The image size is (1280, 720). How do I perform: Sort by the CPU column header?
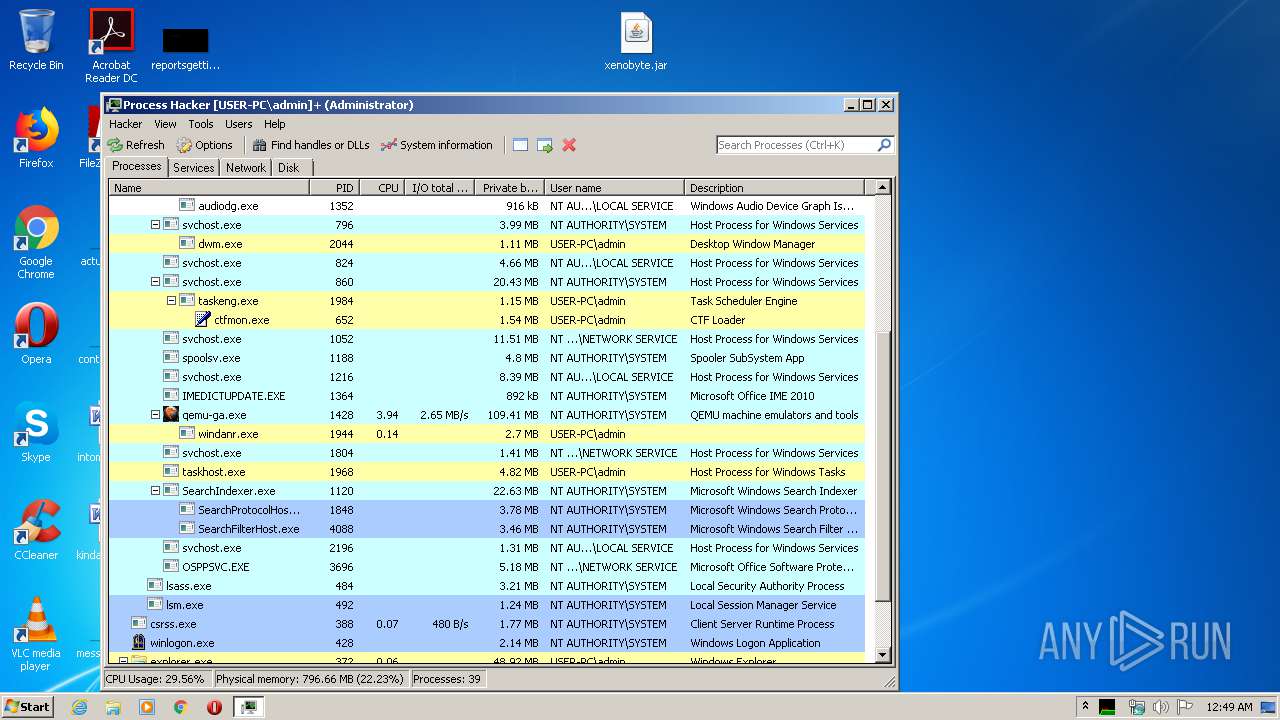[x=381, y=188]
